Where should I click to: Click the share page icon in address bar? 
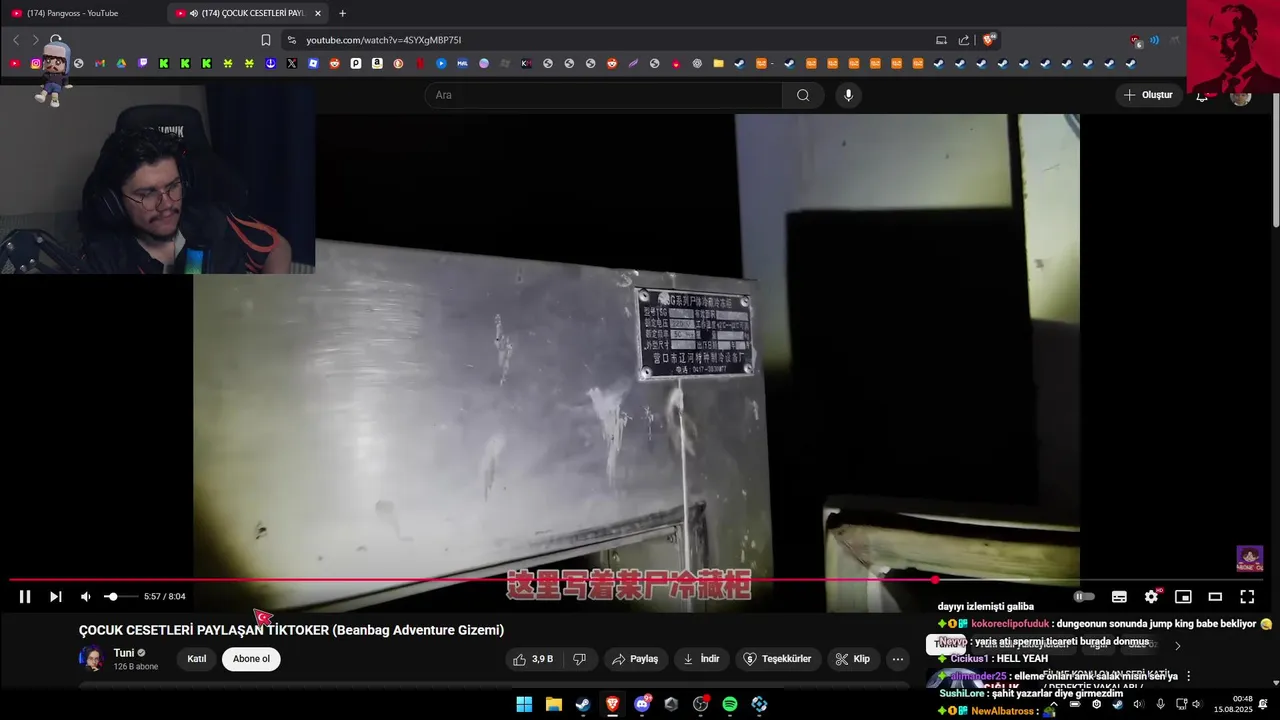(964, 40)
